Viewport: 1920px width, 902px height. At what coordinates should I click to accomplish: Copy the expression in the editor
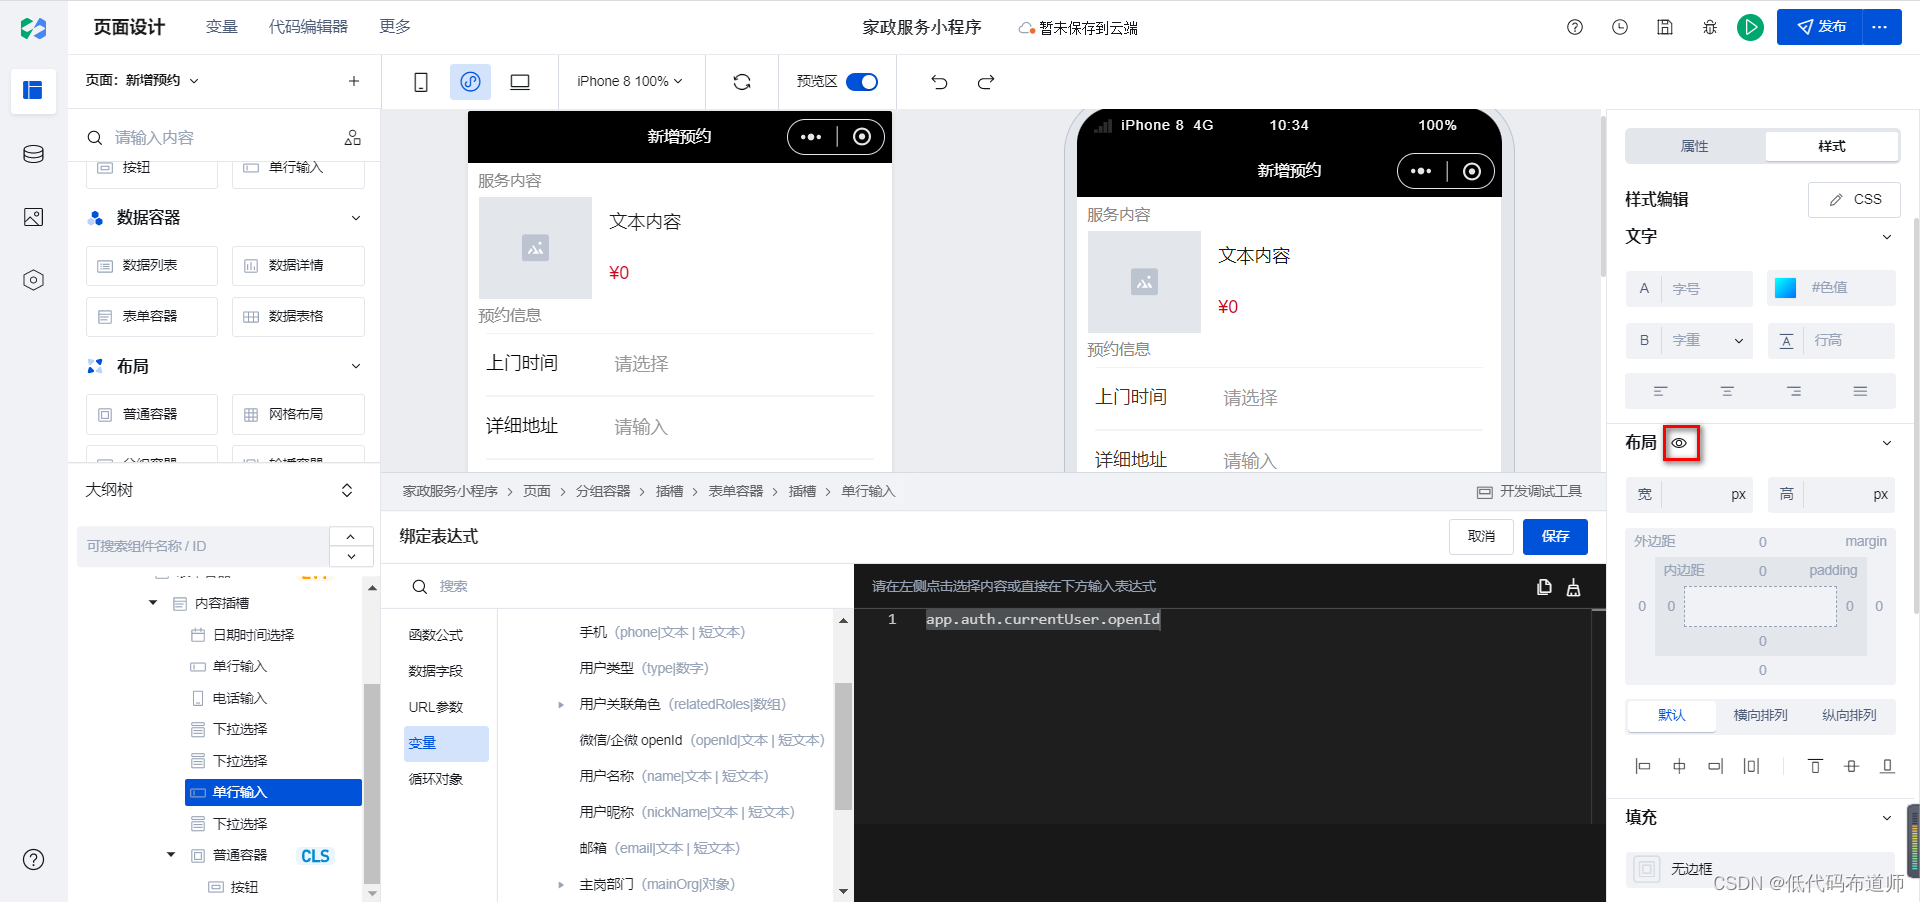pos(1544,587)
